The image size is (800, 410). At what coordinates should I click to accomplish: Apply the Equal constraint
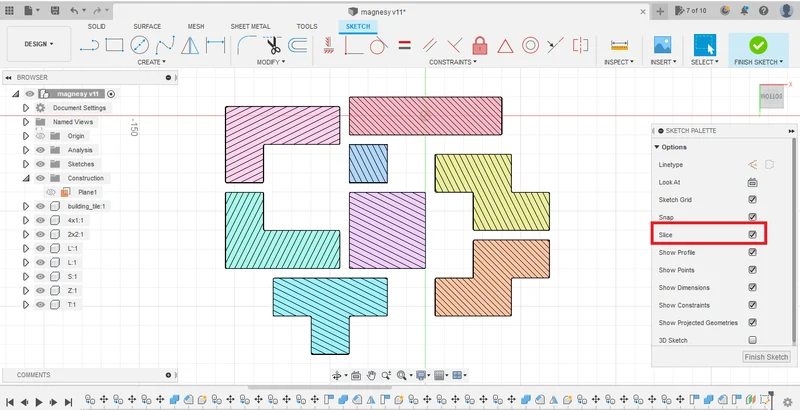click(405, 45)
